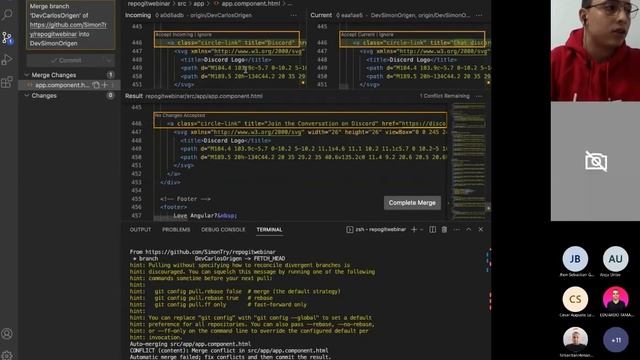This screenshot has height=360, width=640.
Task: Open terminal panel more actions ellipsis
Action: tap(456, 229)
